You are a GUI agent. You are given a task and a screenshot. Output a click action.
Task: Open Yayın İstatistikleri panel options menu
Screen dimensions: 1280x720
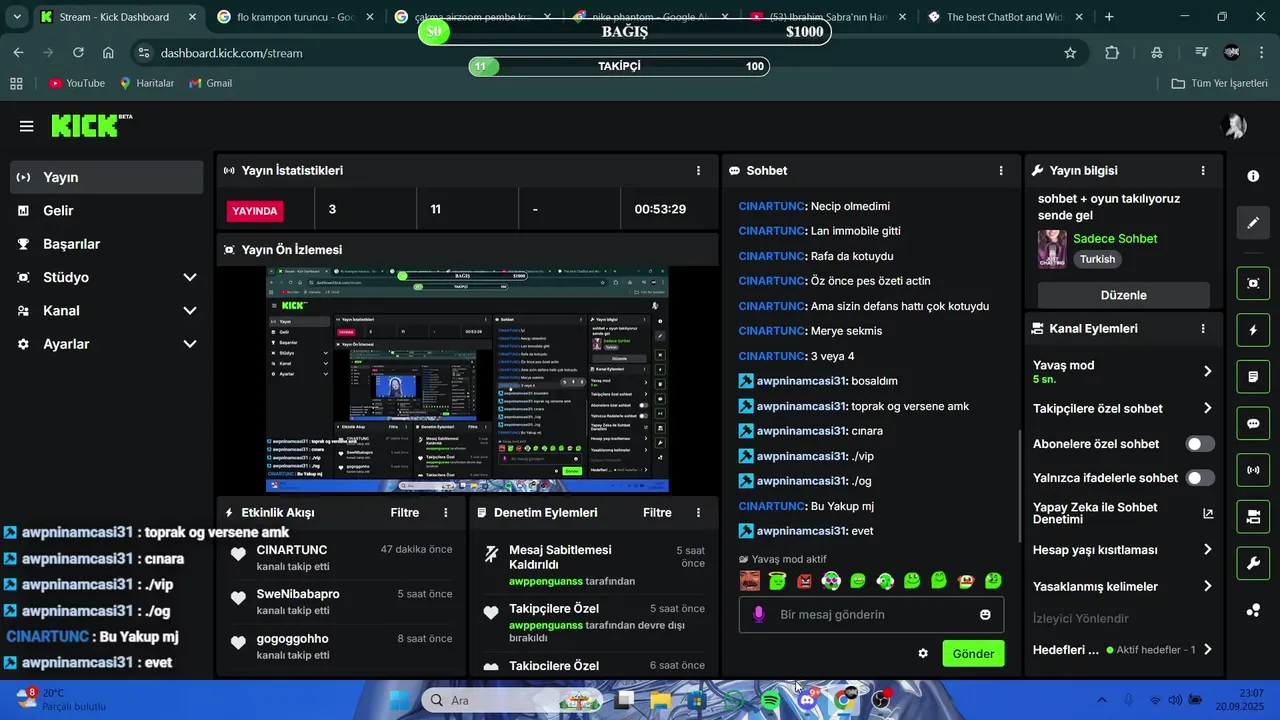point(698,171)
